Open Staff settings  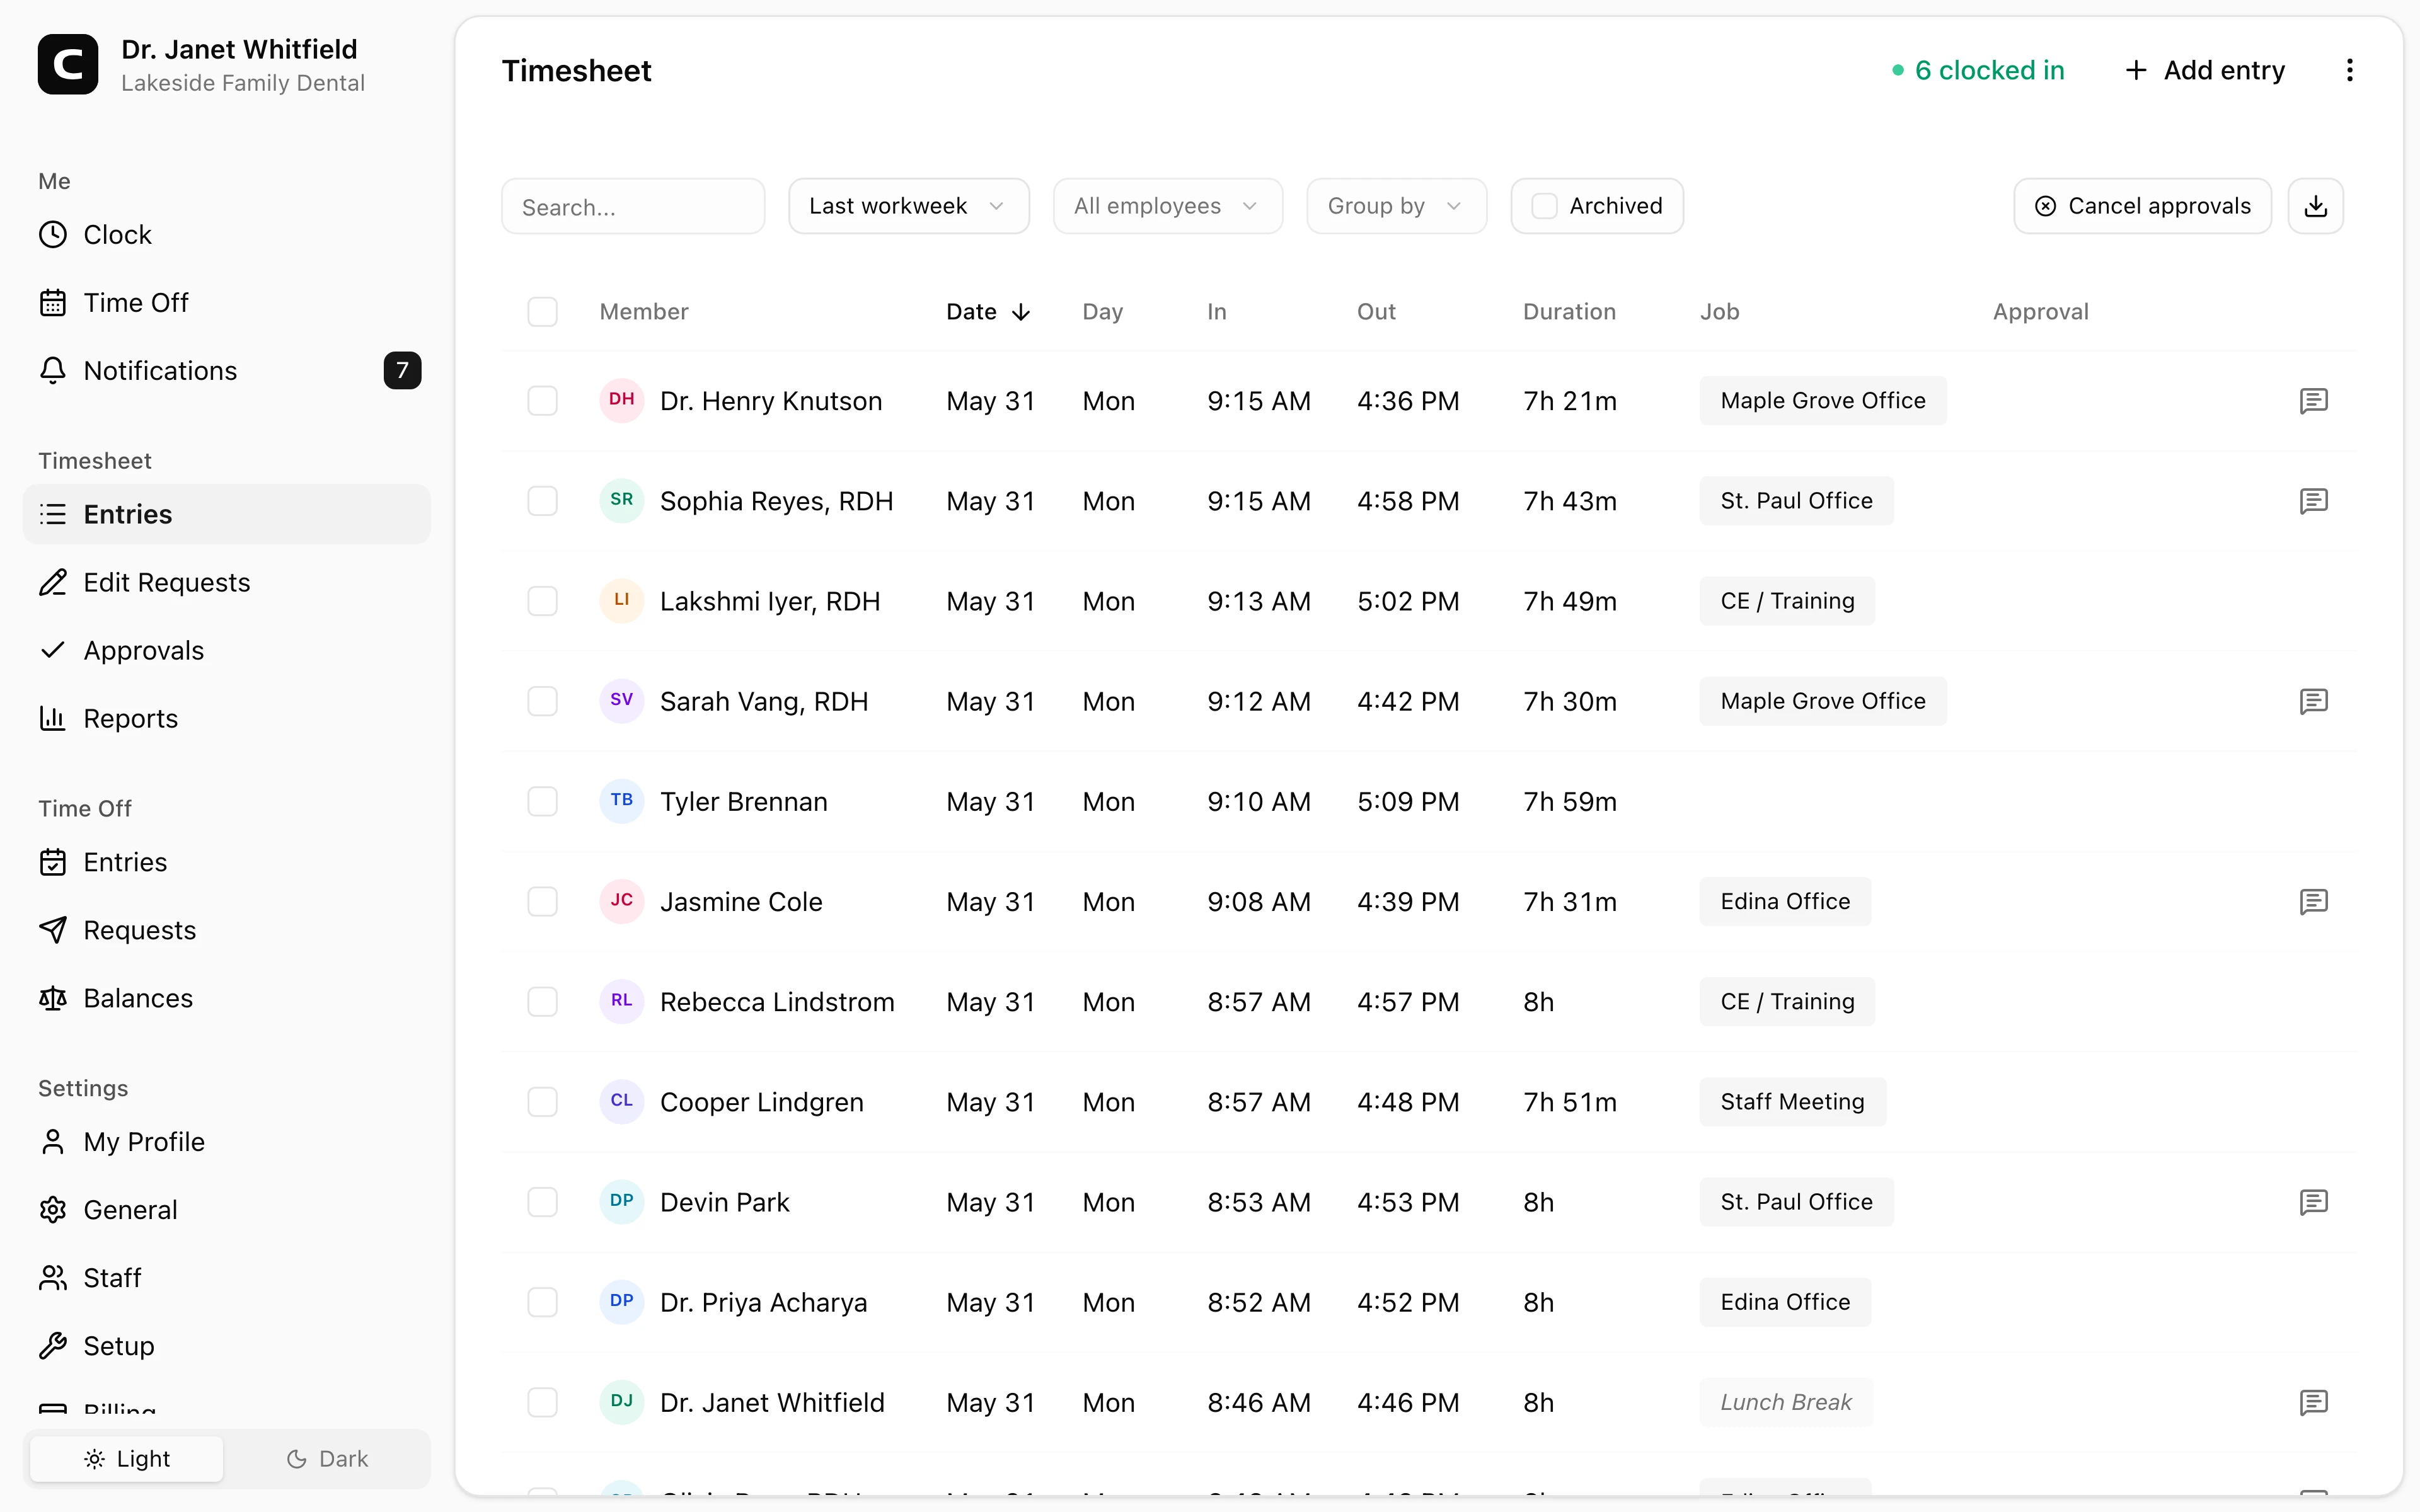pos(226,1278)
